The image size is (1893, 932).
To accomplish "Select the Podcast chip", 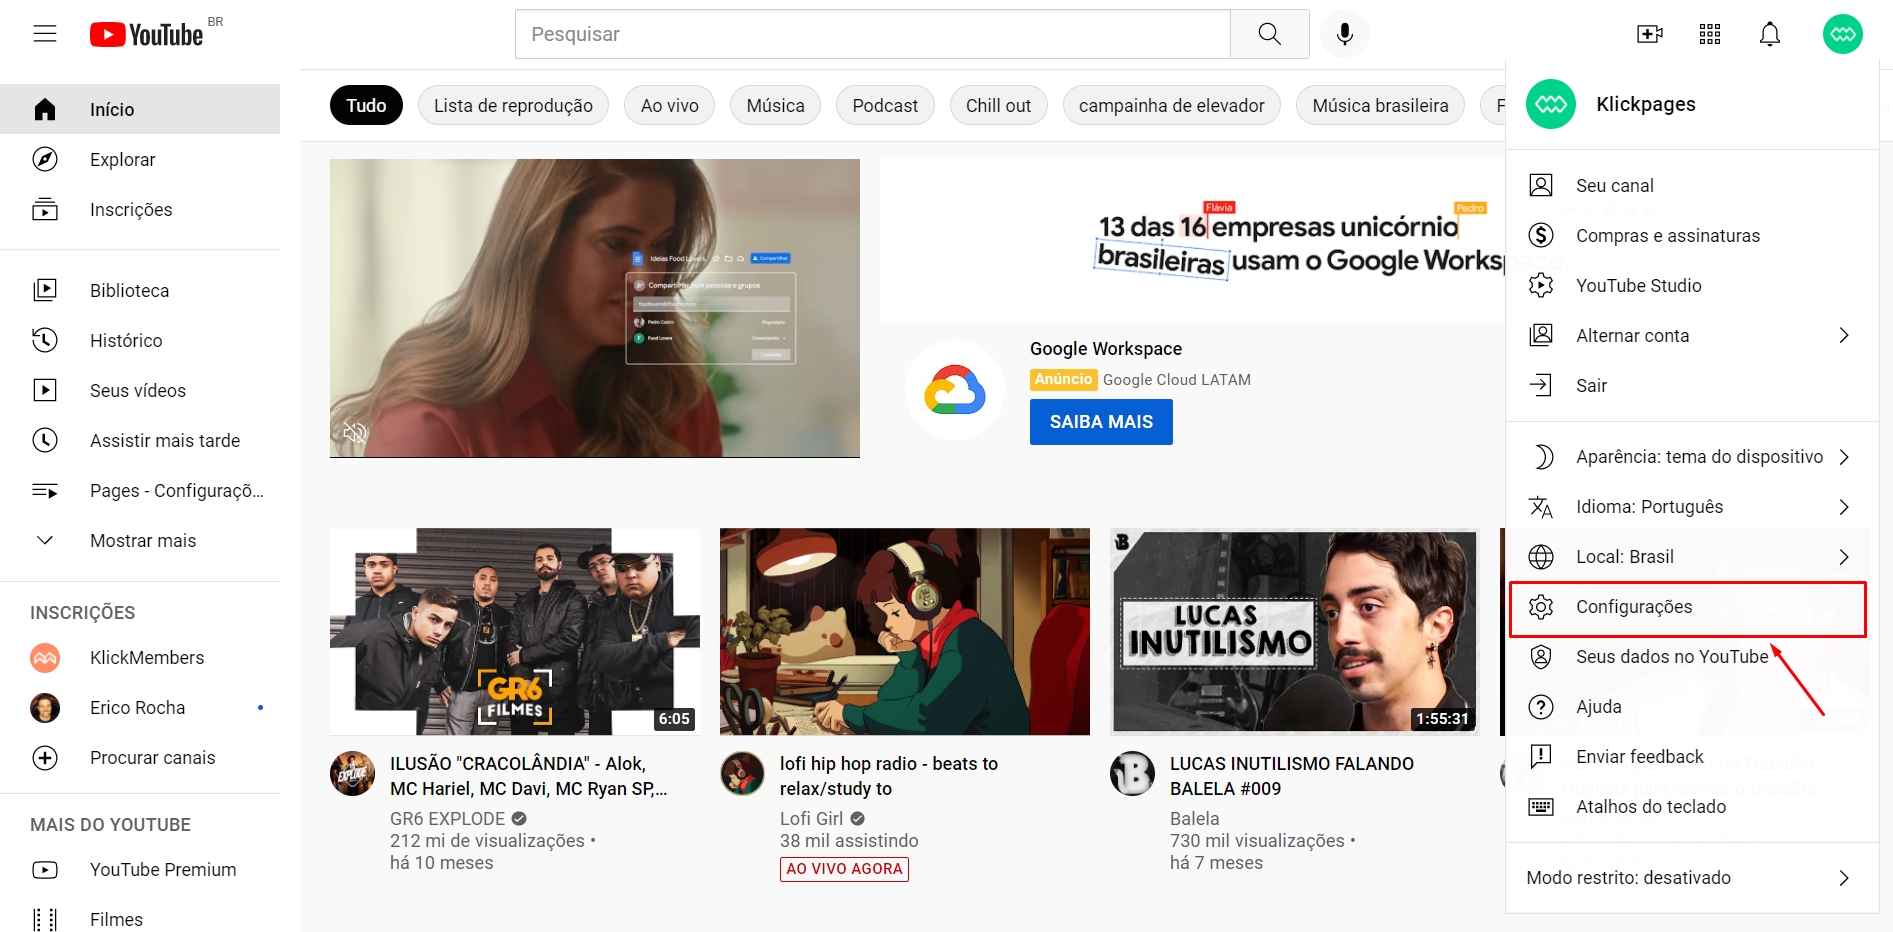I will 885,105.
